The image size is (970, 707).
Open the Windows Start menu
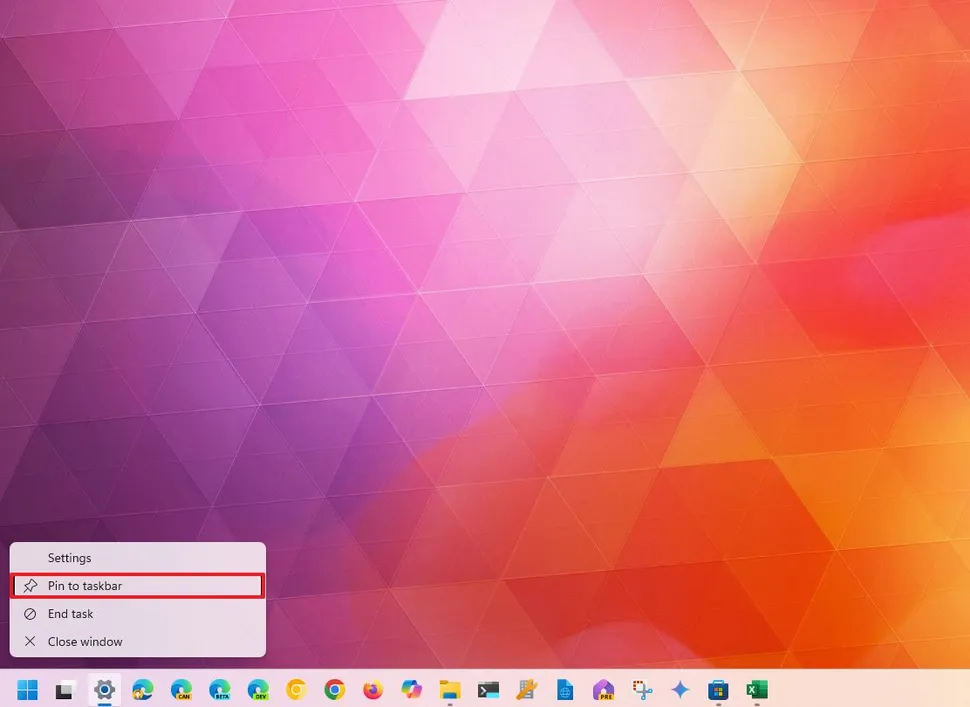coord(27,690)
